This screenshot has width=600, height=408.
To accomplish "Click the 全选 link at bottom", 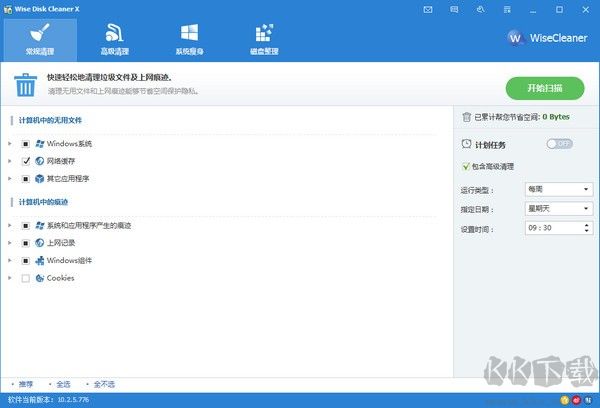I will pyautogui.click(x=63, y=384).
